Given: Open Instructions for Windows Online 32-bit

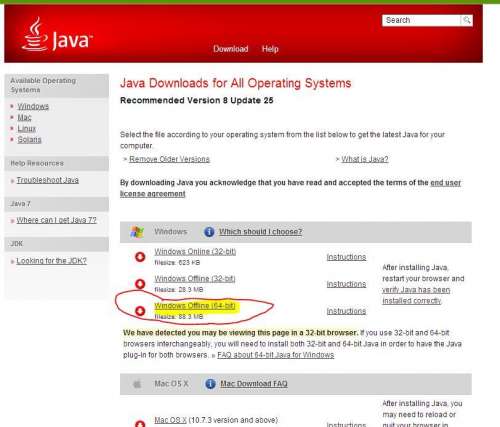Looking at the screenshot, I should pyautogui.click(x=346, y=257).
